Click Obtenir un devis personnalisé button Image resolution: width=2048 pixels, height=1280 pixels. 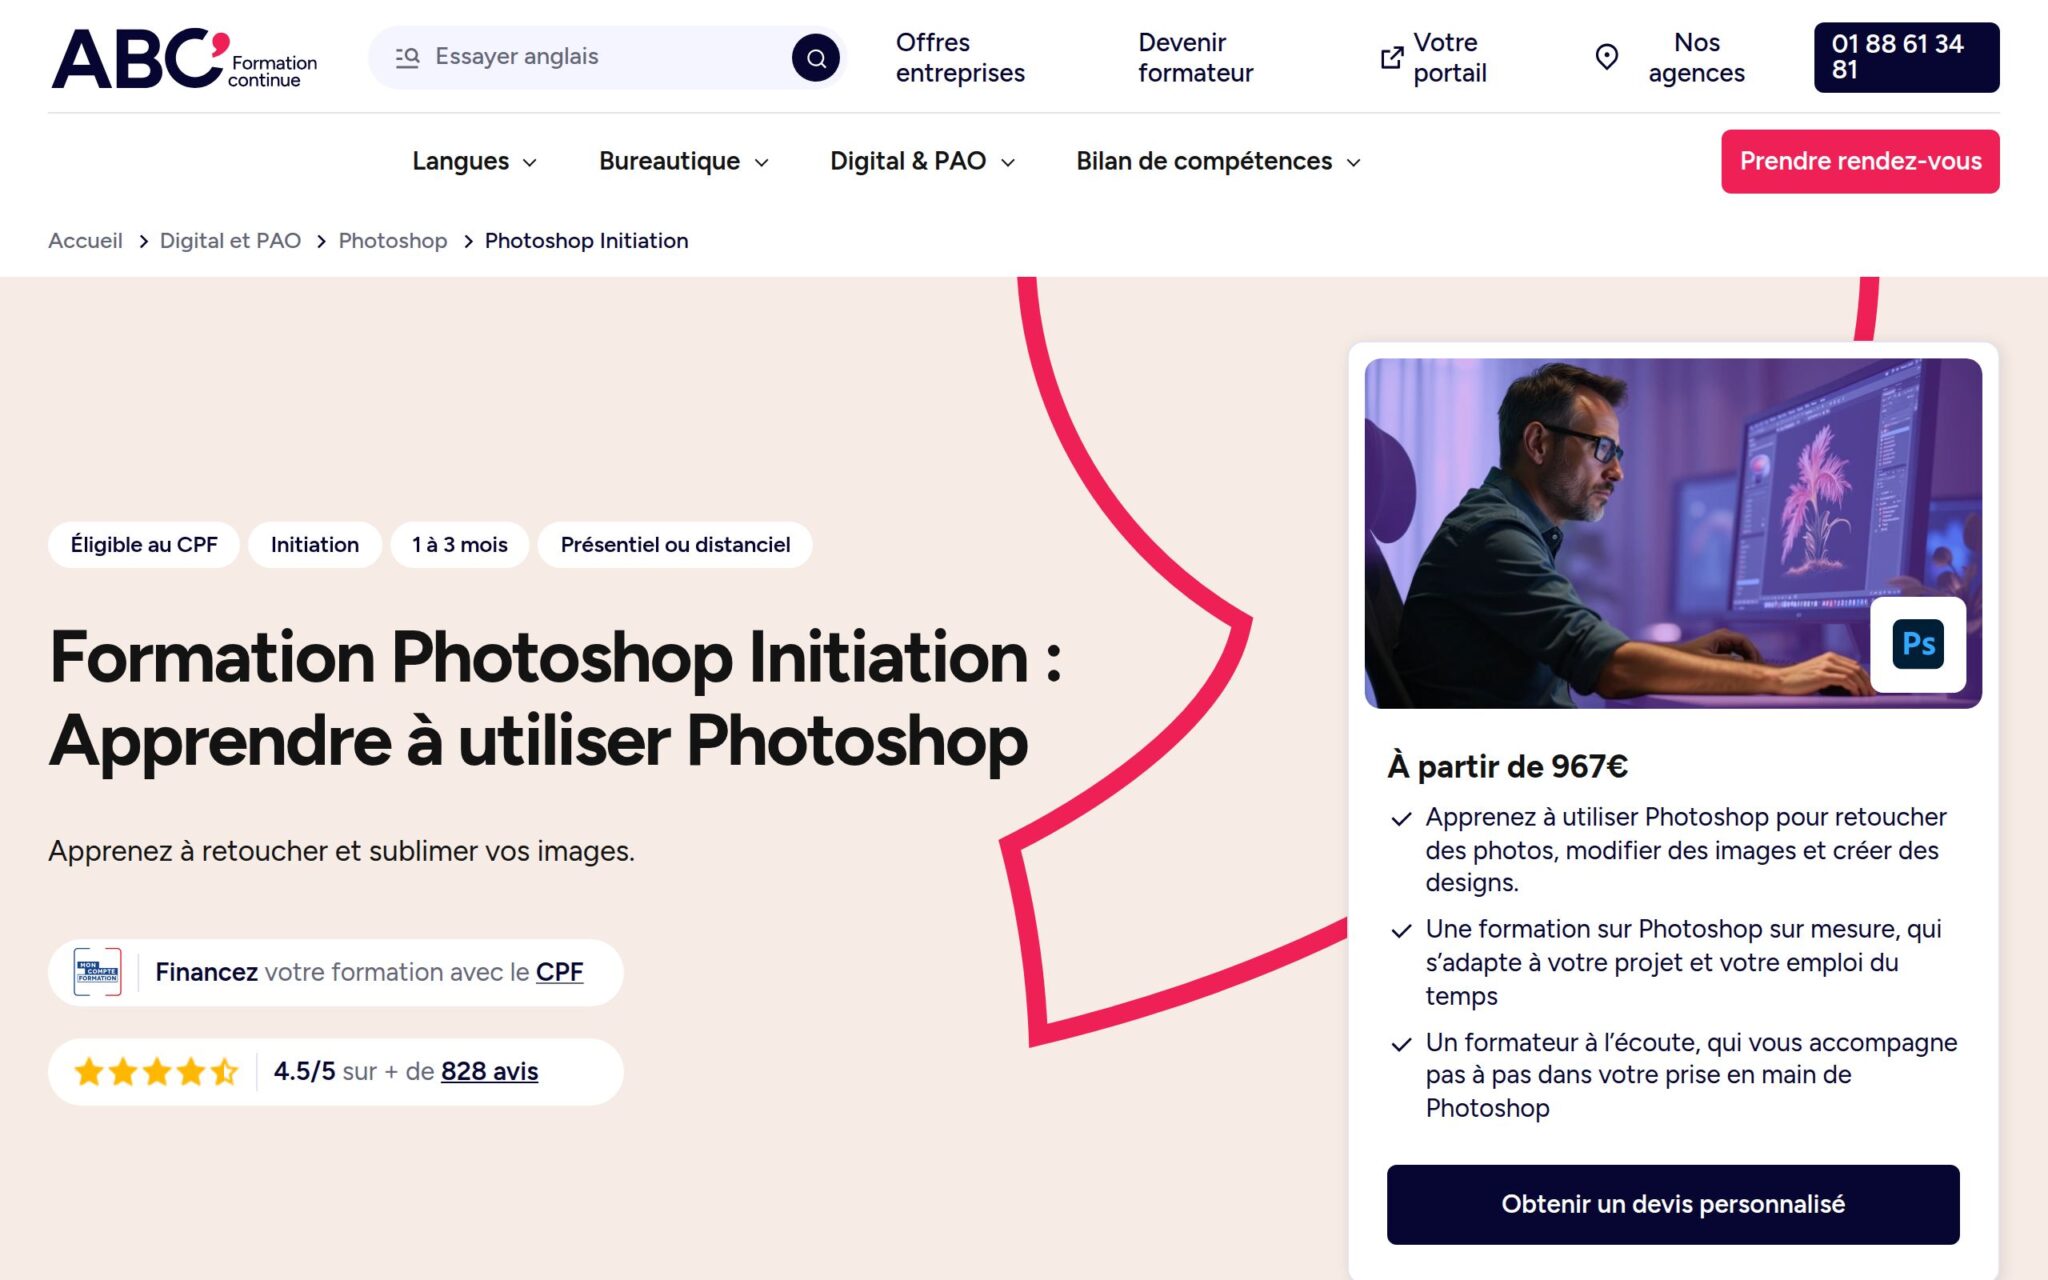point(1672,1204)
